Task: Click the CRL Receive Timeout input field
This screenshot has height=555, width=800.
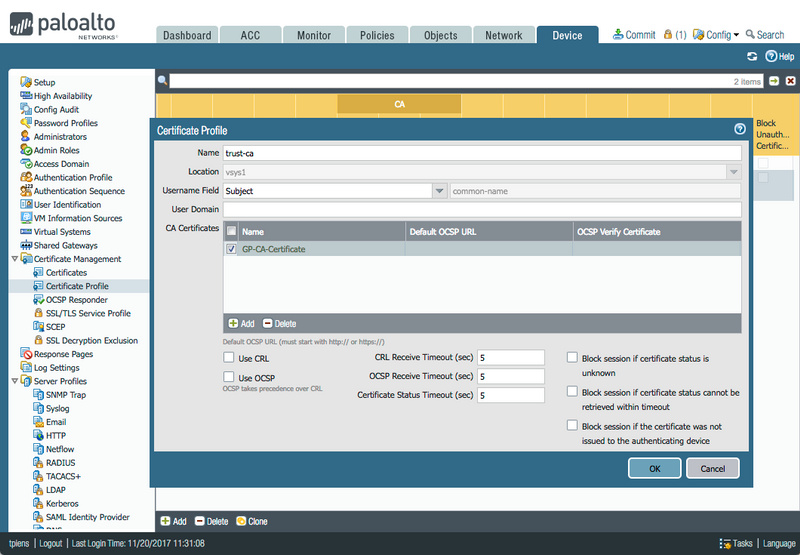Action: (x=510, y=357)
